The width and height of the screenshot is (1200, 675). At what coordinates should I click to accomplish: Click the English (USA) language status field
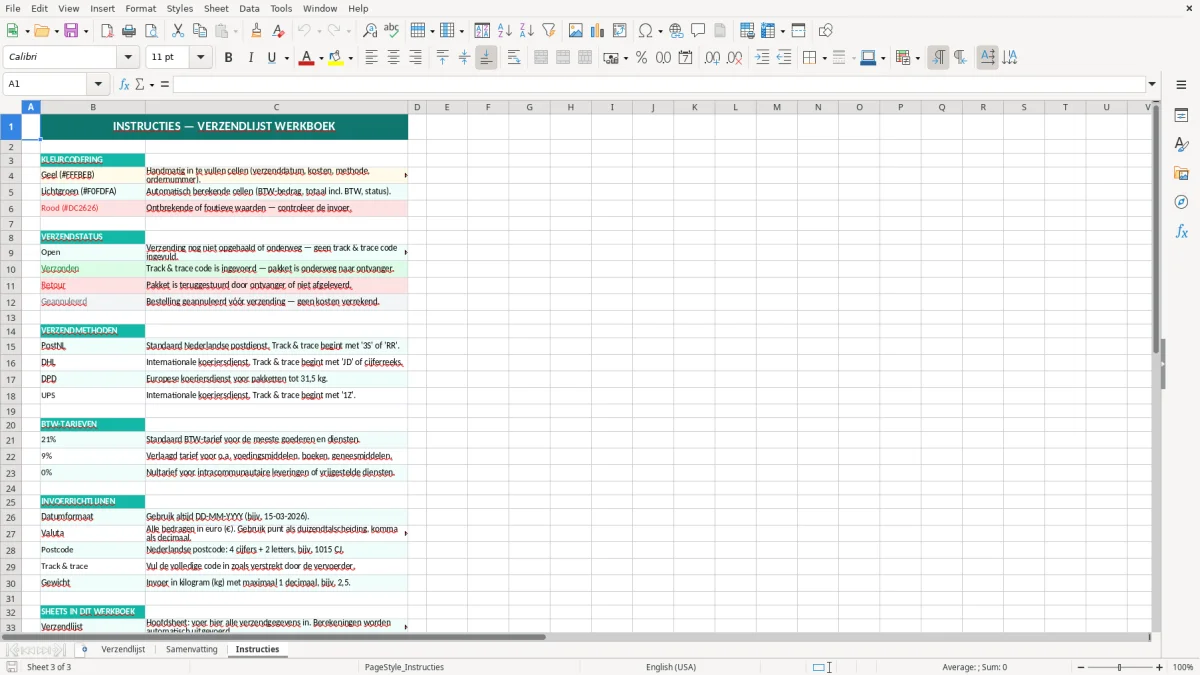(x=671, y=667)
